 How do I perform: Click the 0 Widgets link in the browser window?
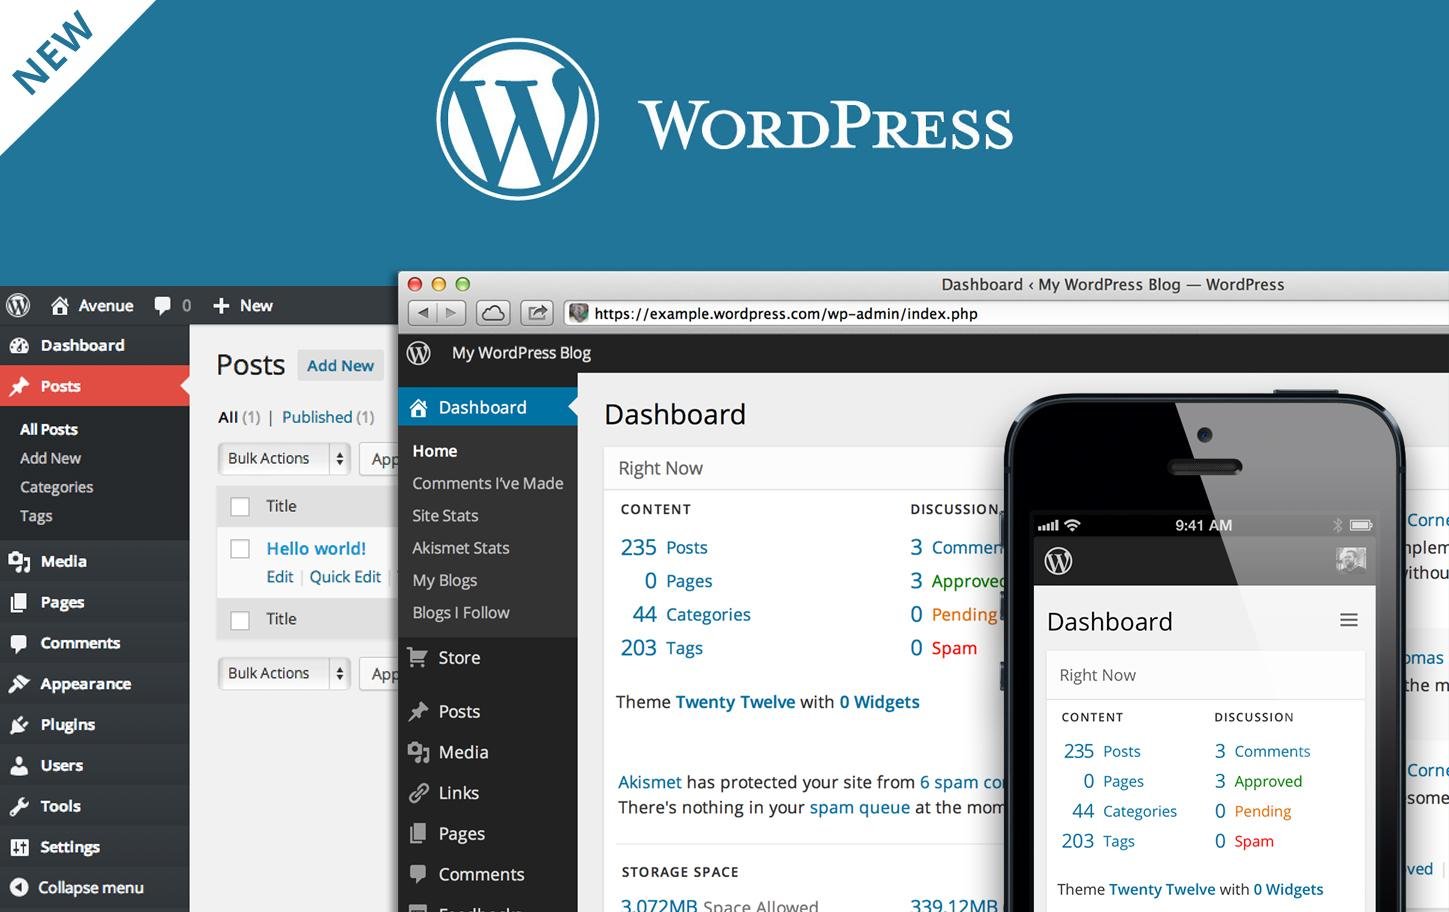point(879,702)
